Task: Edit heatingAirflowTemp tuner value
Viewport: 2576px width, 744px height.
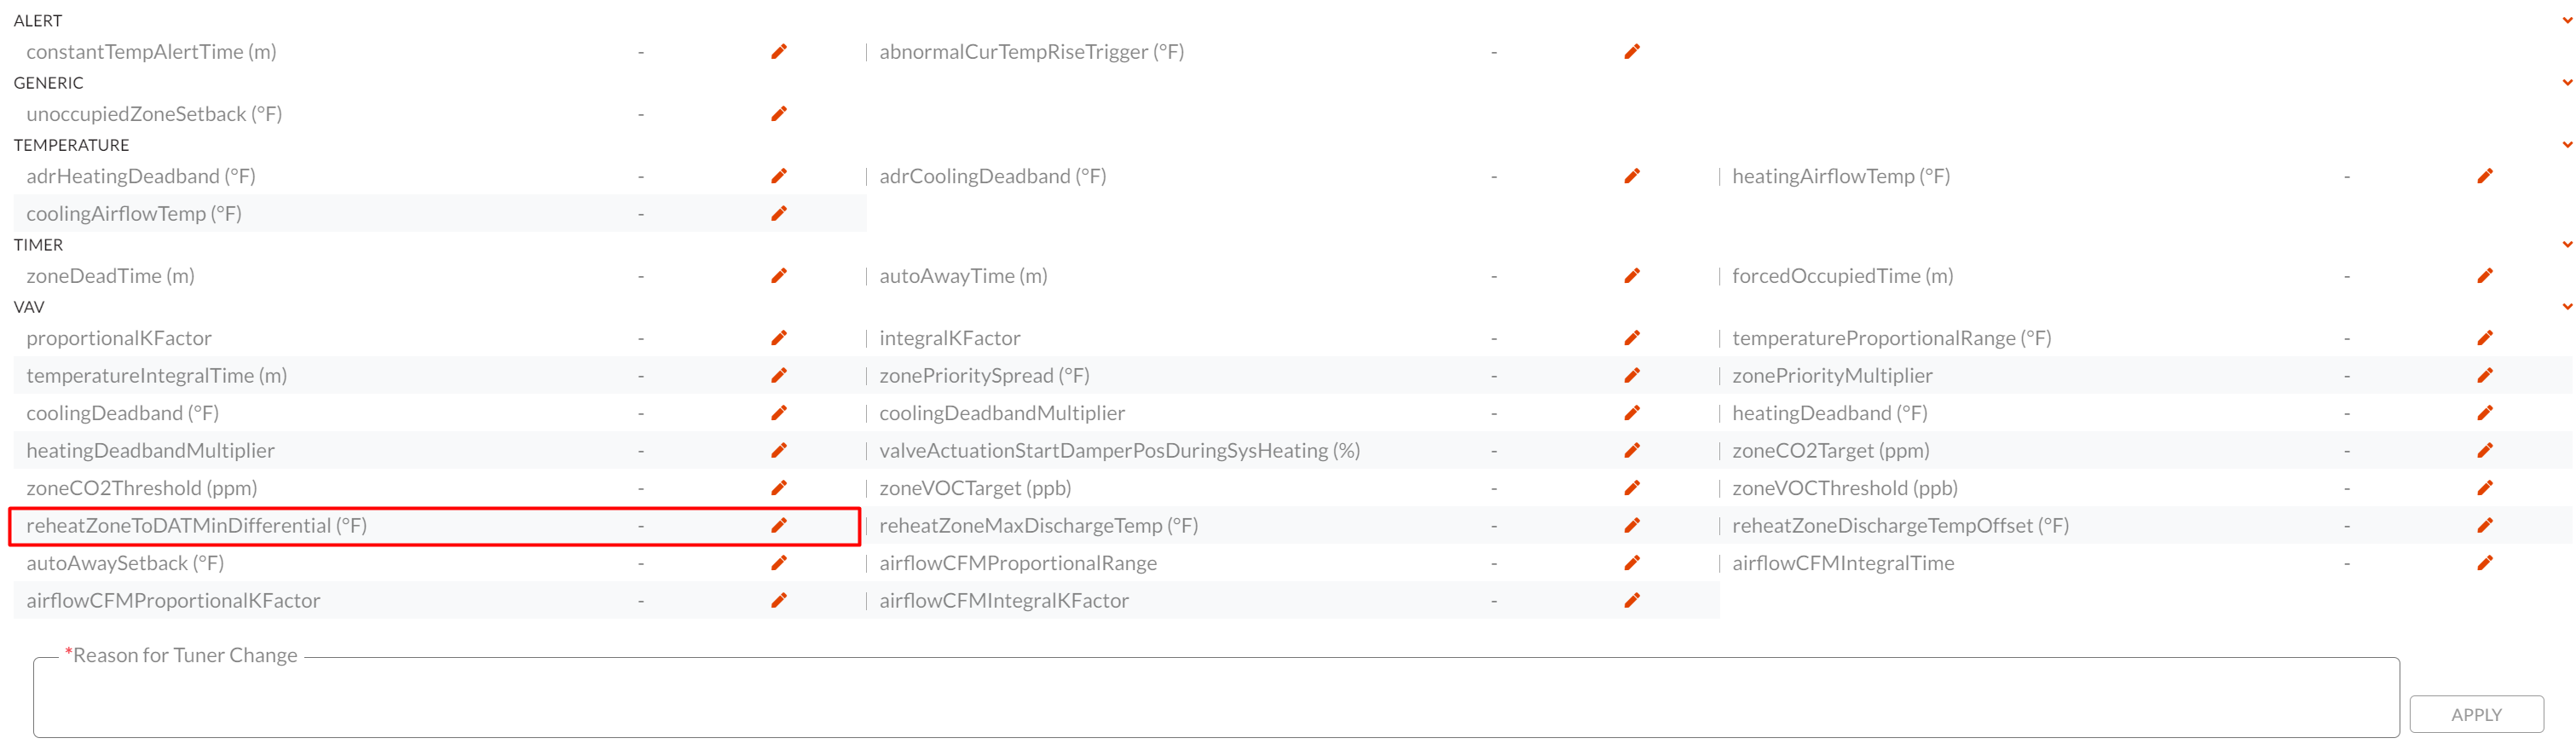Action: click(x=2485, y=176)
